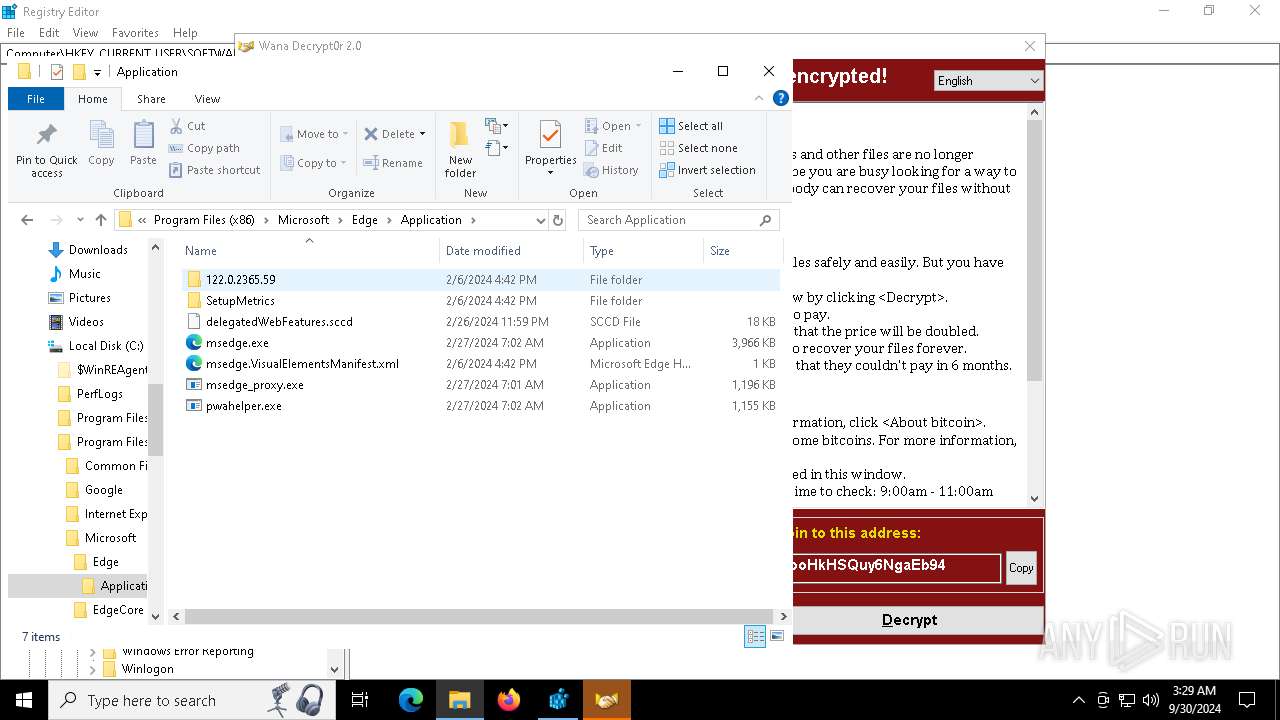This screenshot has width=1280, height=720.
Task: Switch to the View ribbon tab
Action: point(207,99)
